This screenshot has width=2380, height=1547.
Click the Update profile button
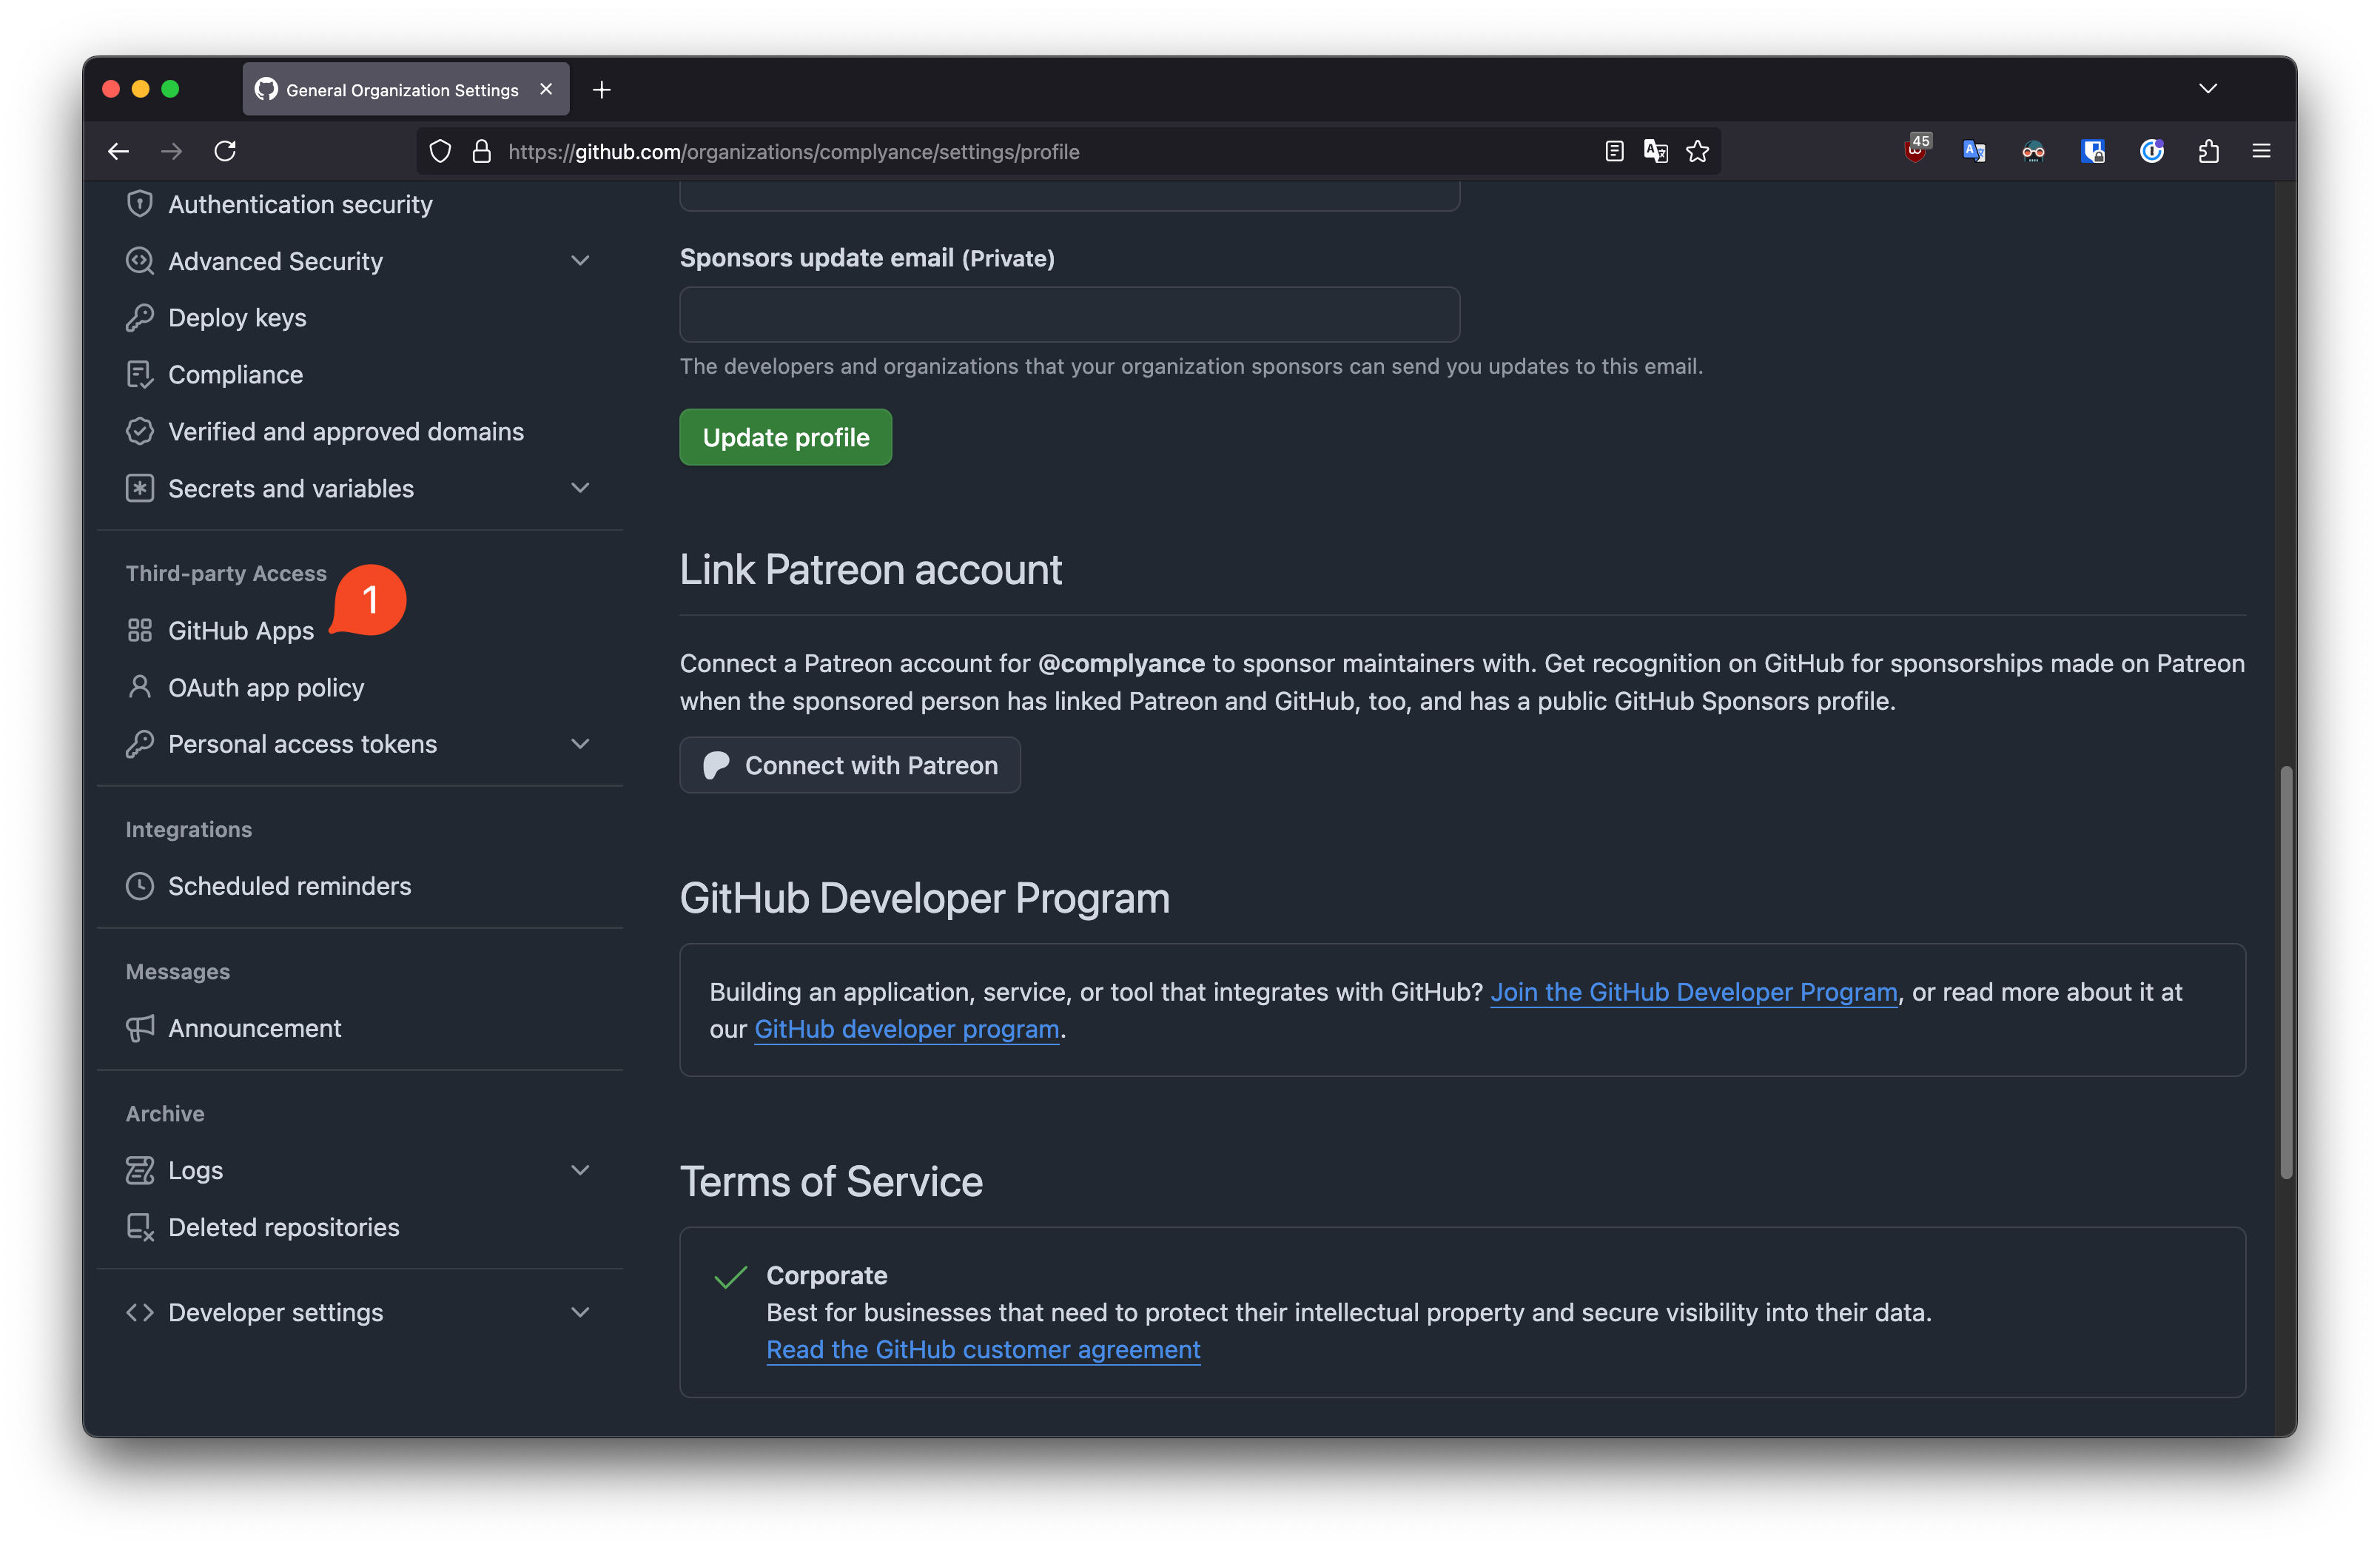786,437
